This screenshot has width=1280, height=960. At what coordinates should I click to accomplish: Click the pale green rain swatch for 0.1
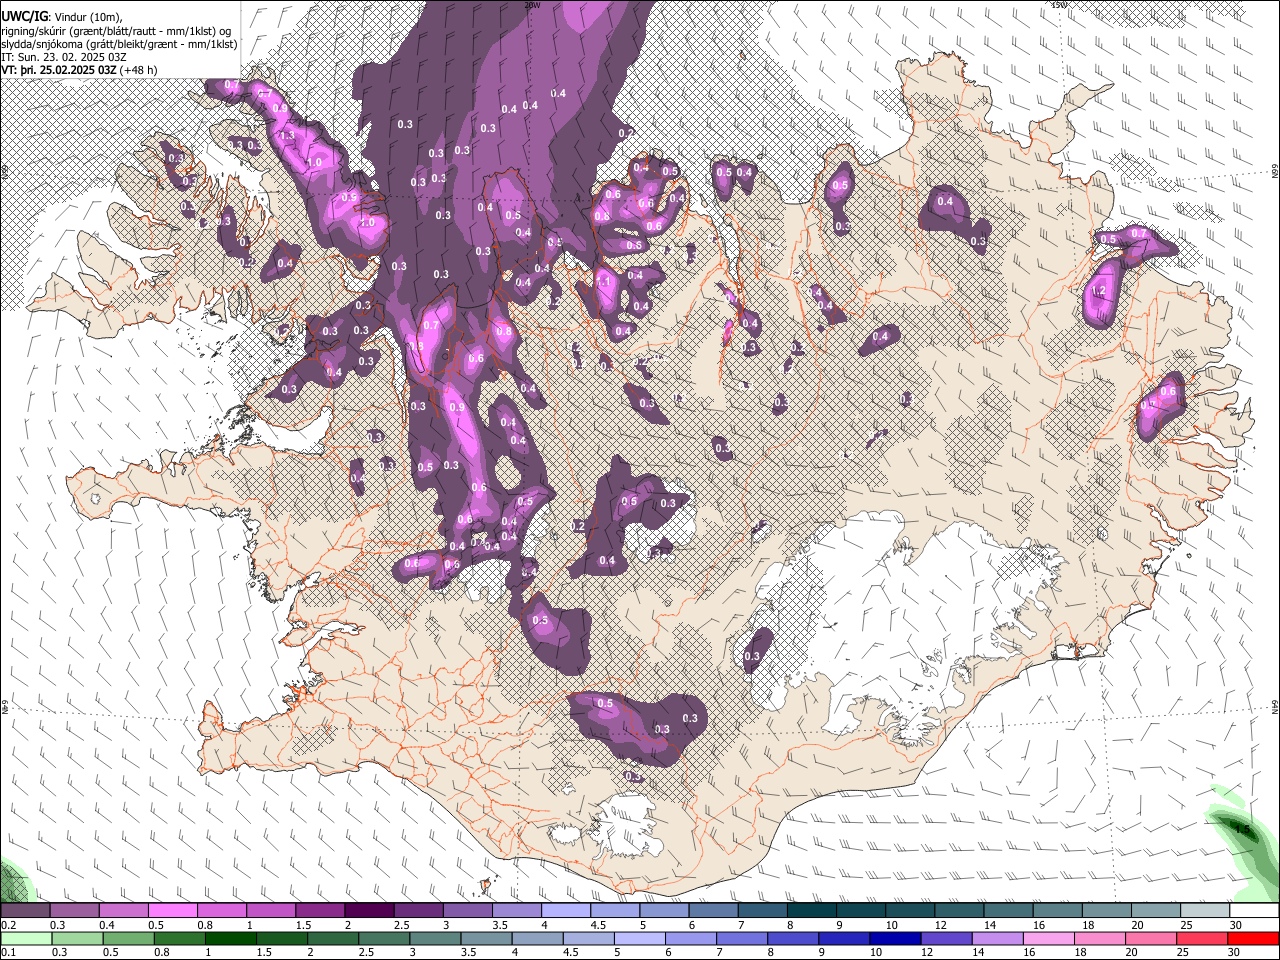click(x=25, y=938)
